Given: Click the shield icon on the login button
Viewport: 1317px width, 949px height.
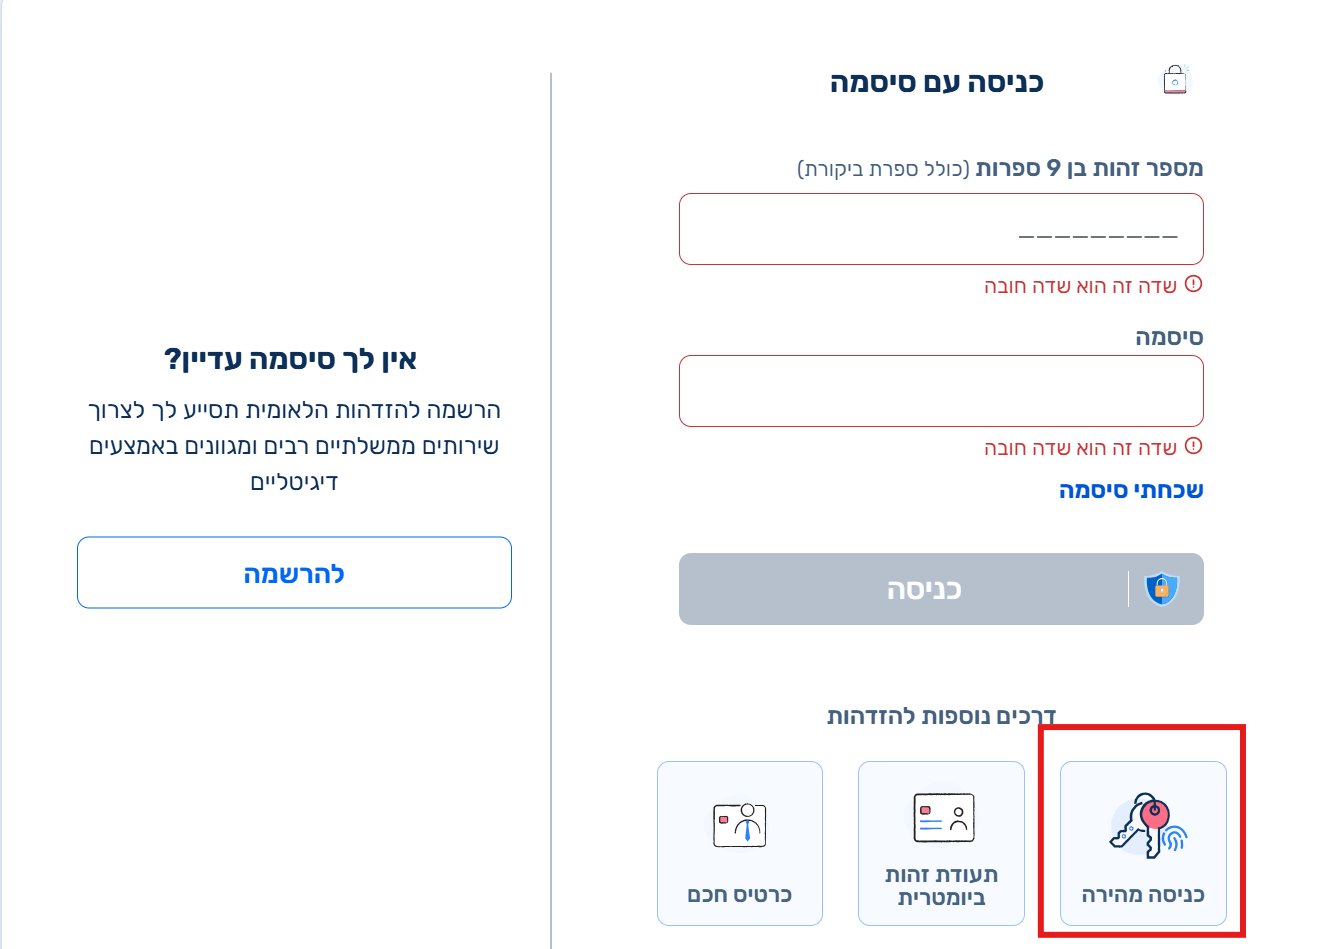Looking at the screenshot, I should click(1161, 589).
